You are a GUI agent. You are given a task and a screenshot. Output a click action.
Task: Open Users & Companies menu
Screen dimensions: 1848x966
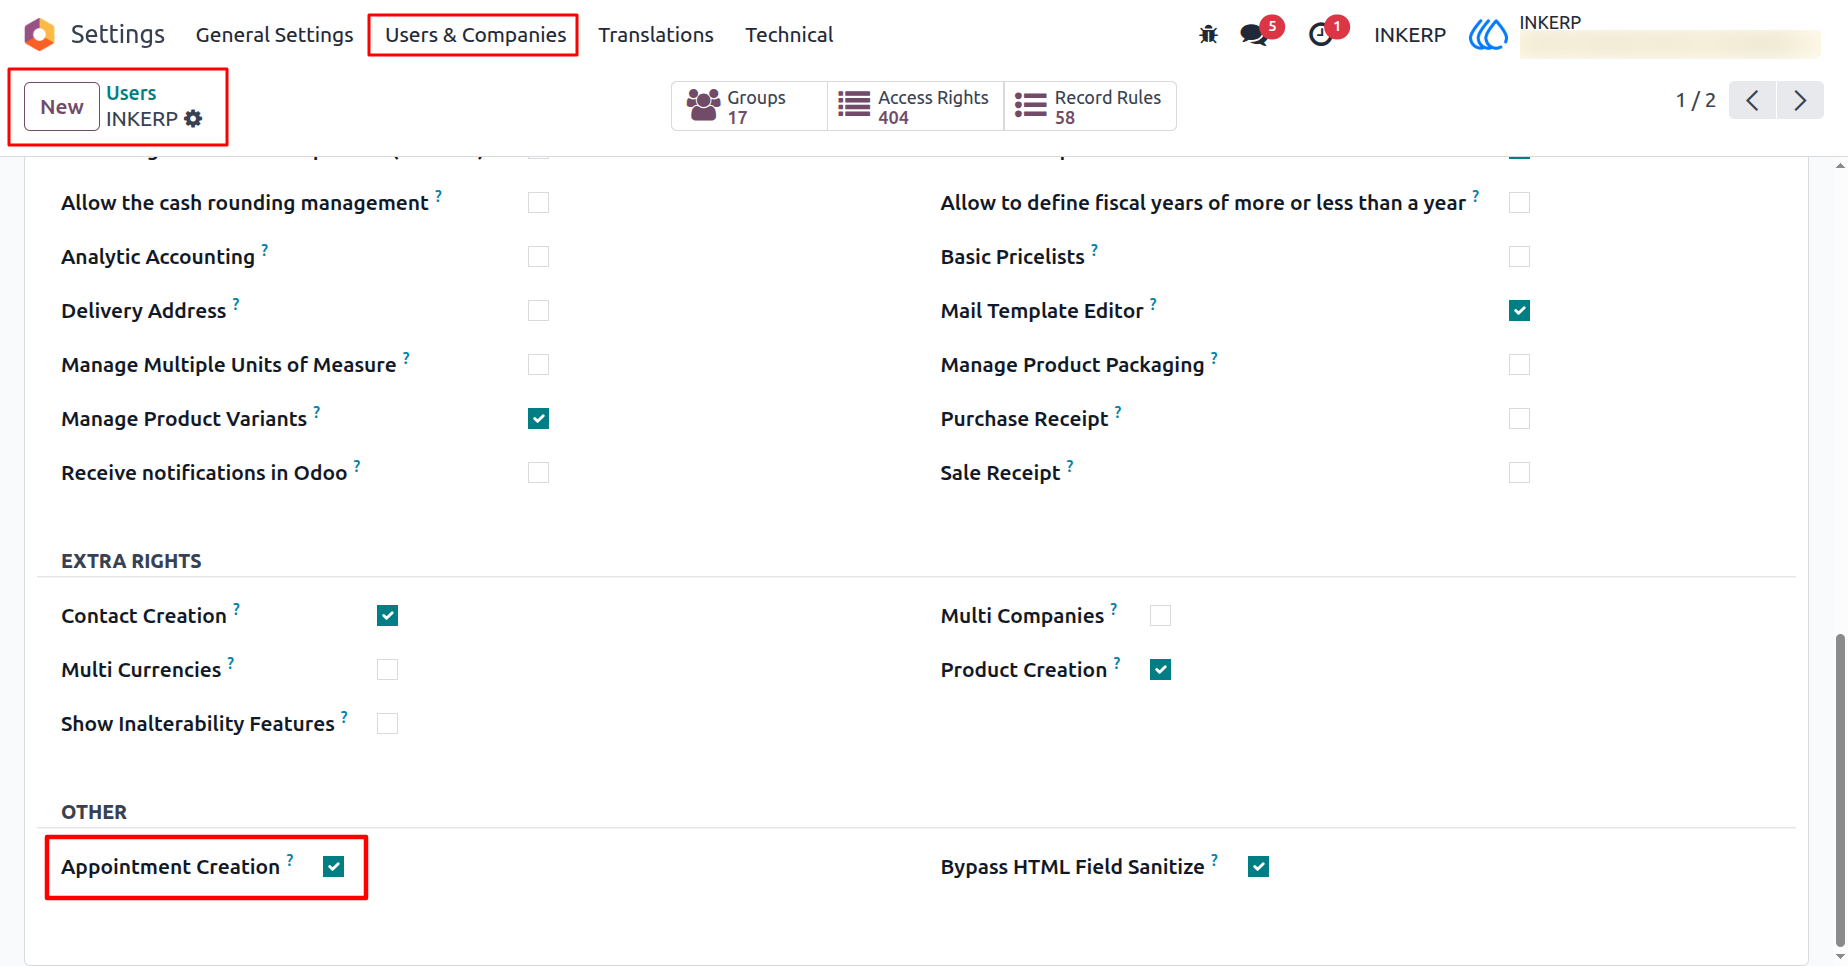click(x=475, y=35)
